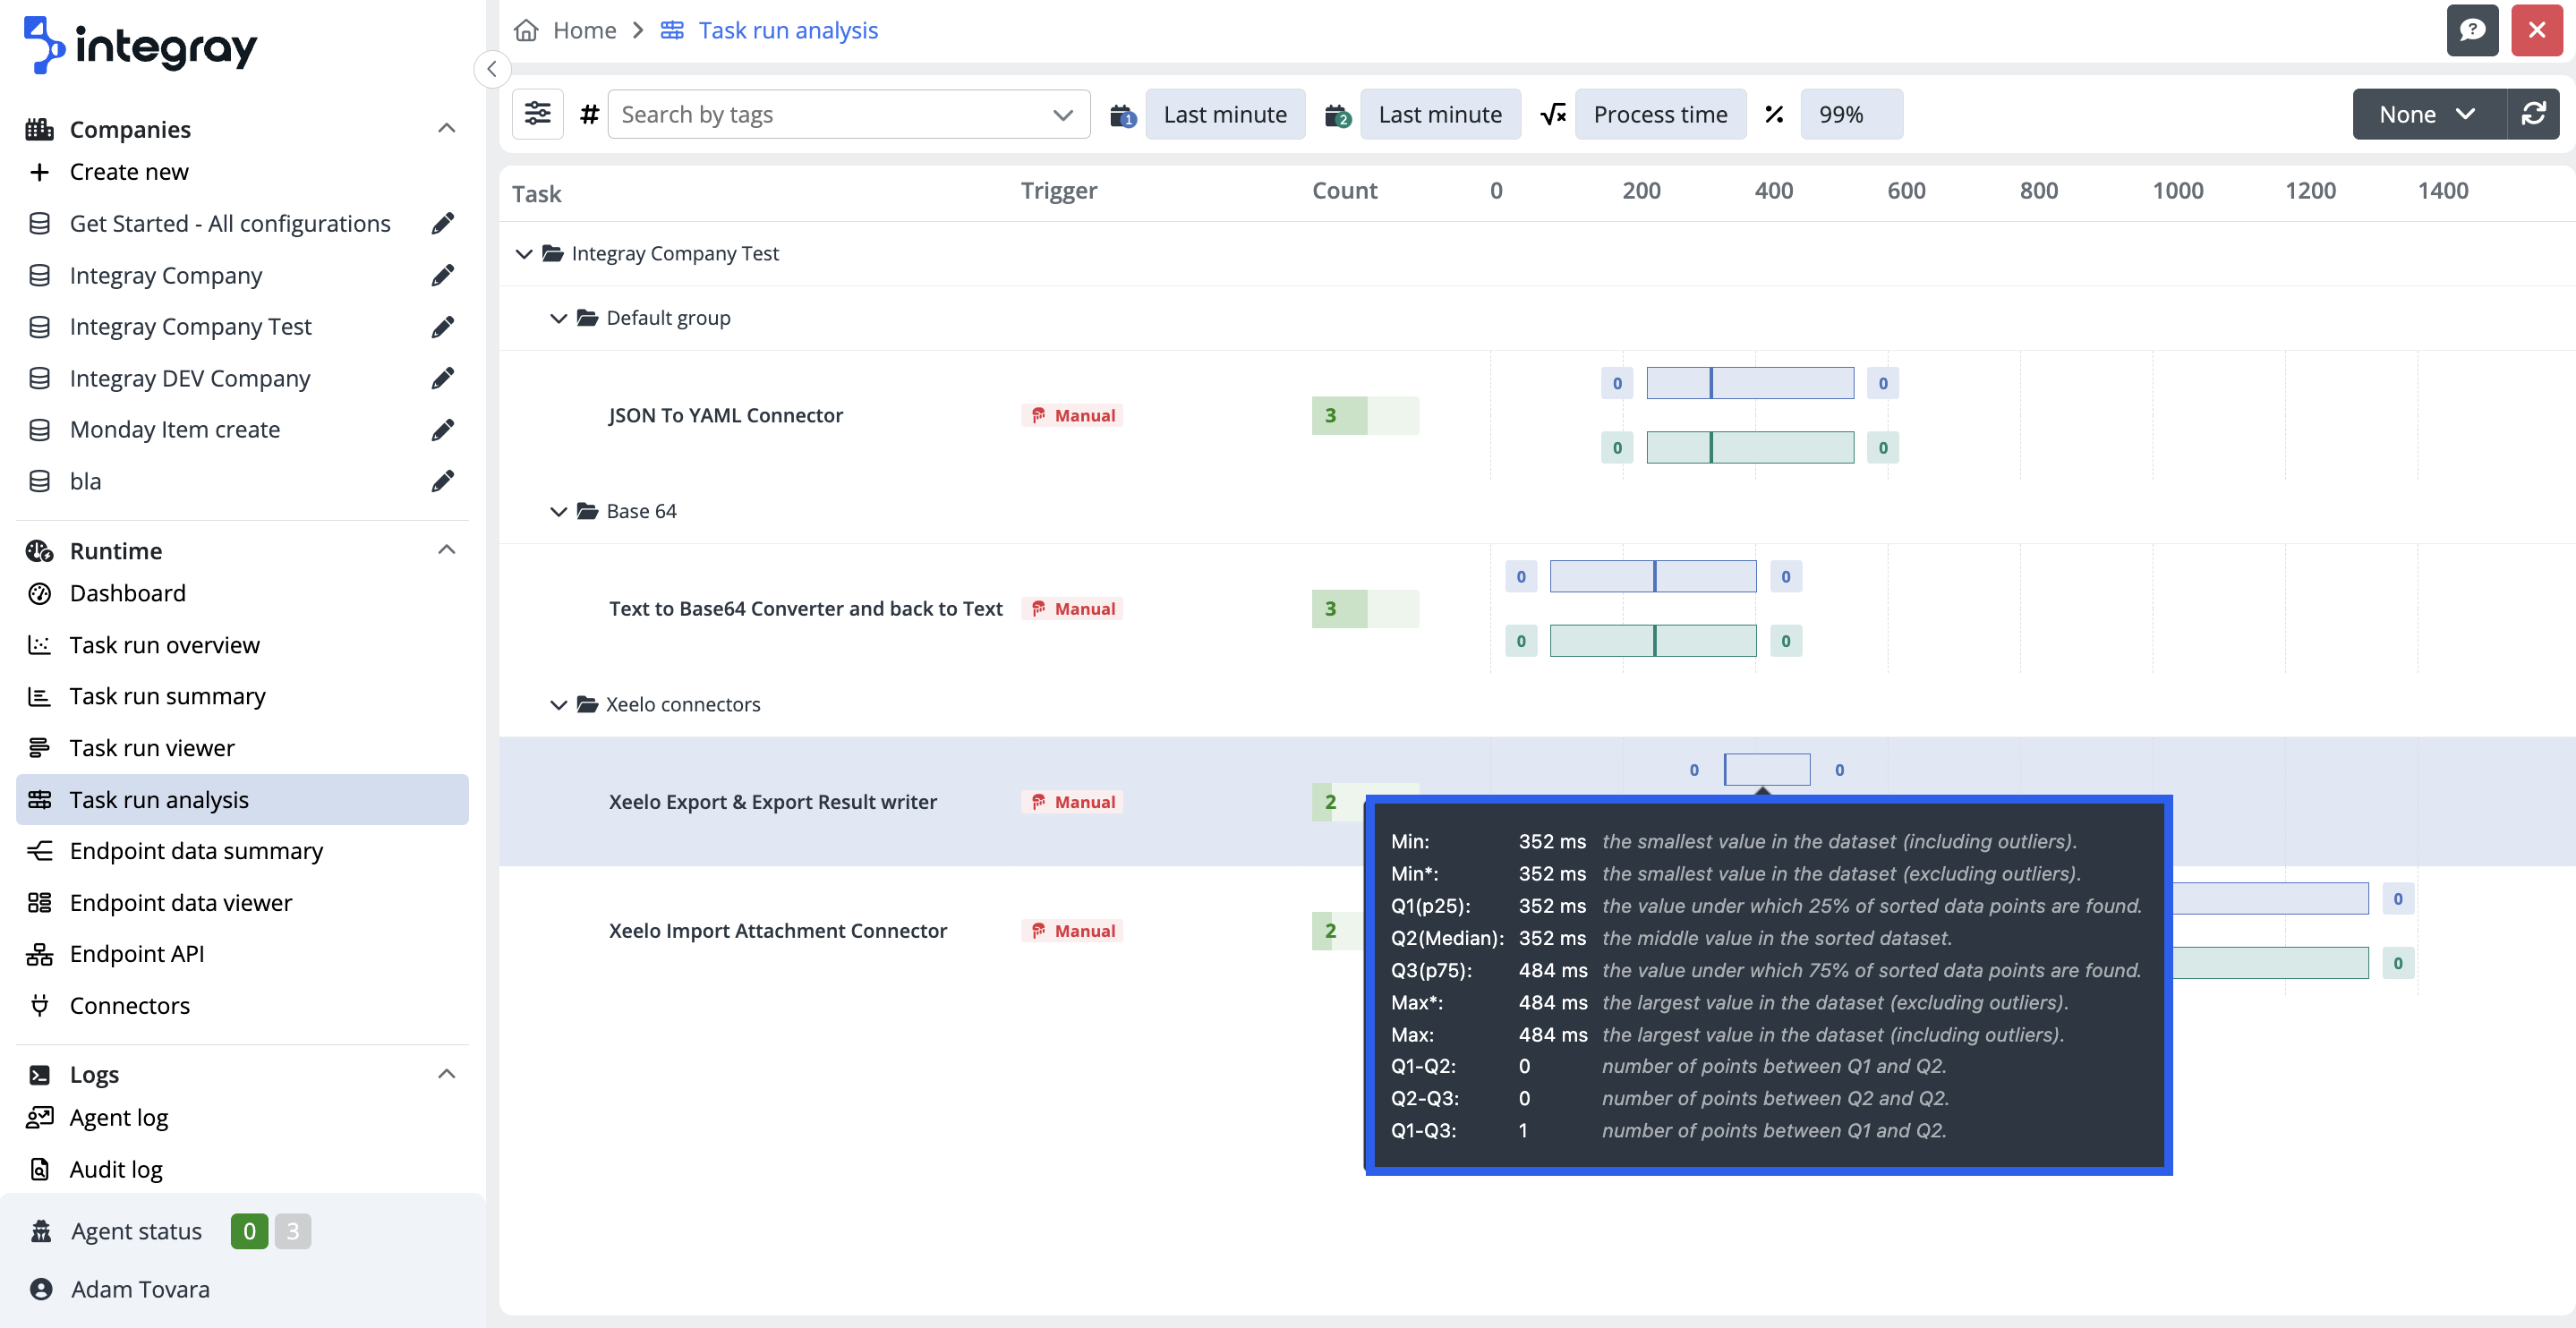The image size is (2576, 1328).
Task: Click the first Last minute period button
Action: (1224, 114)
